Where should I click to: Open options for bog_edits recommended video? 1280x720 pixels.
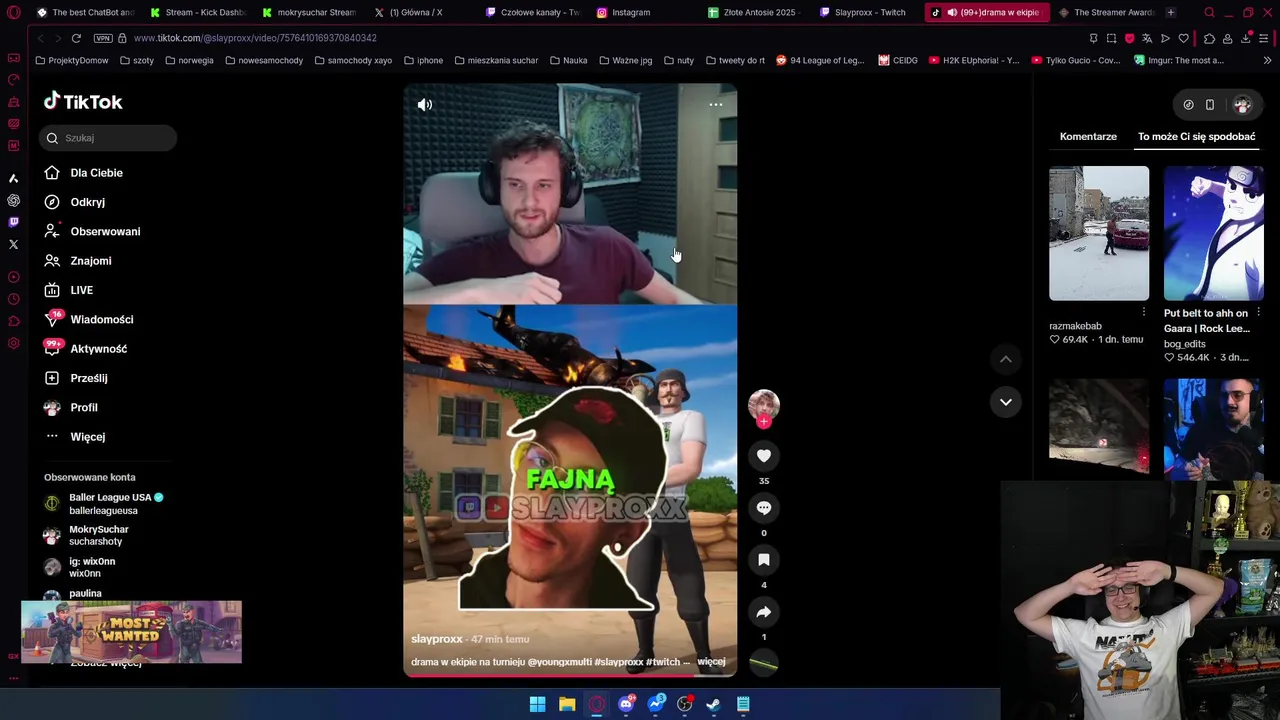[x=1258, y=313]
